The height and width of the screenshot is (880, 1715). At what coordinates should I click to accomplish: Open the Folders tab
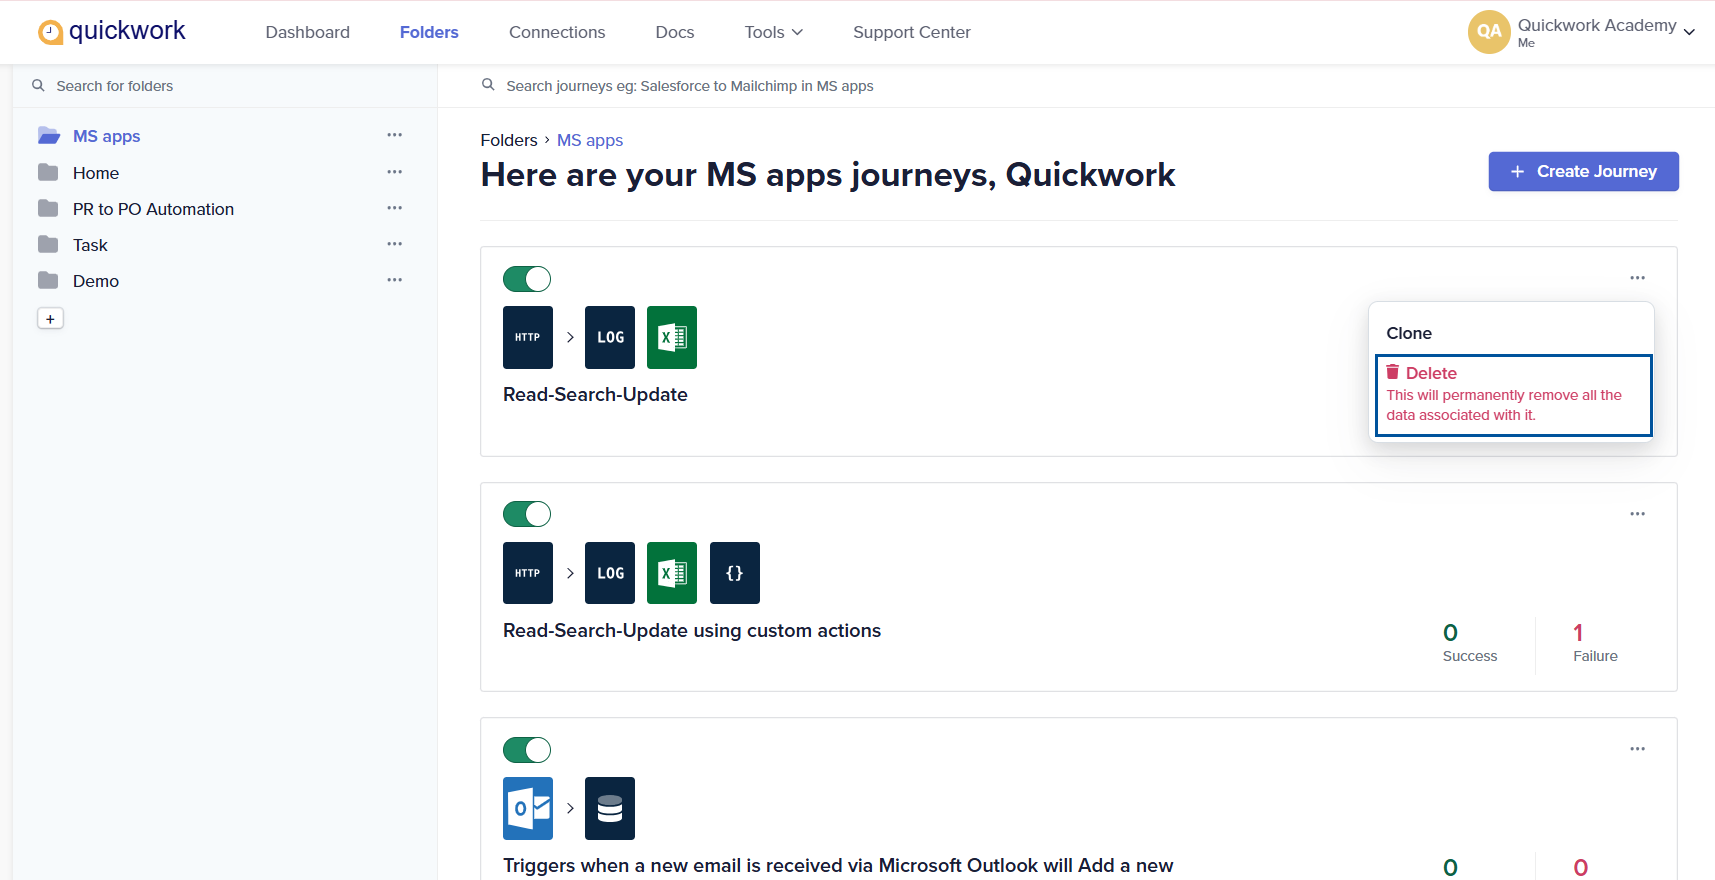point(429,32)
